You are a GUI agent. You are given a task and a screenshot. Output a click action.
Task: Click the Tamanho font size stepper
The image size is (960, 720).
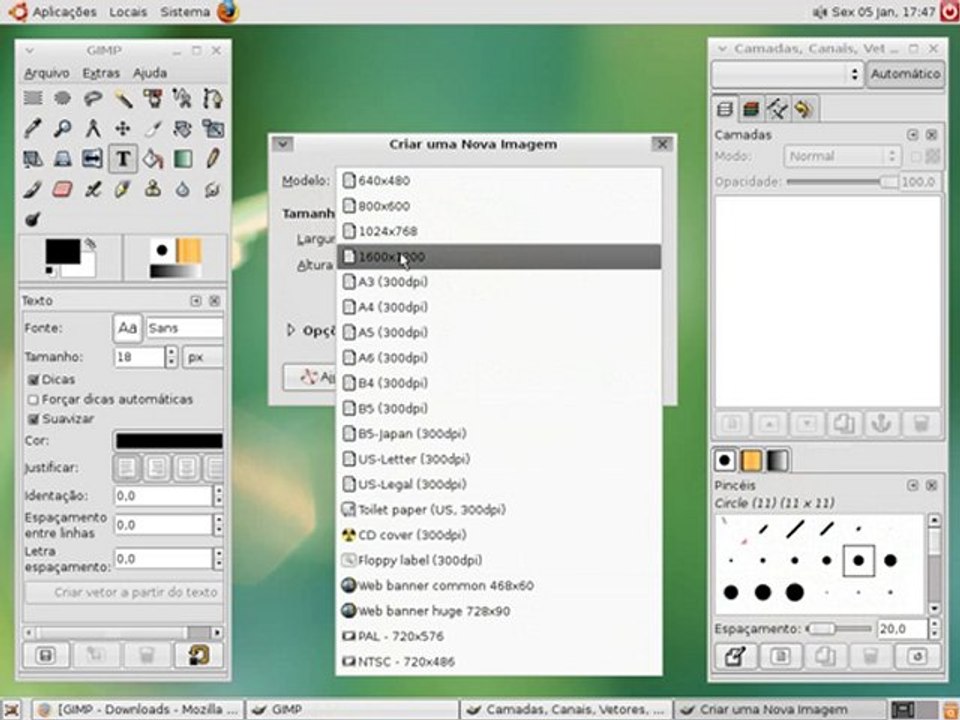[171, 357]
